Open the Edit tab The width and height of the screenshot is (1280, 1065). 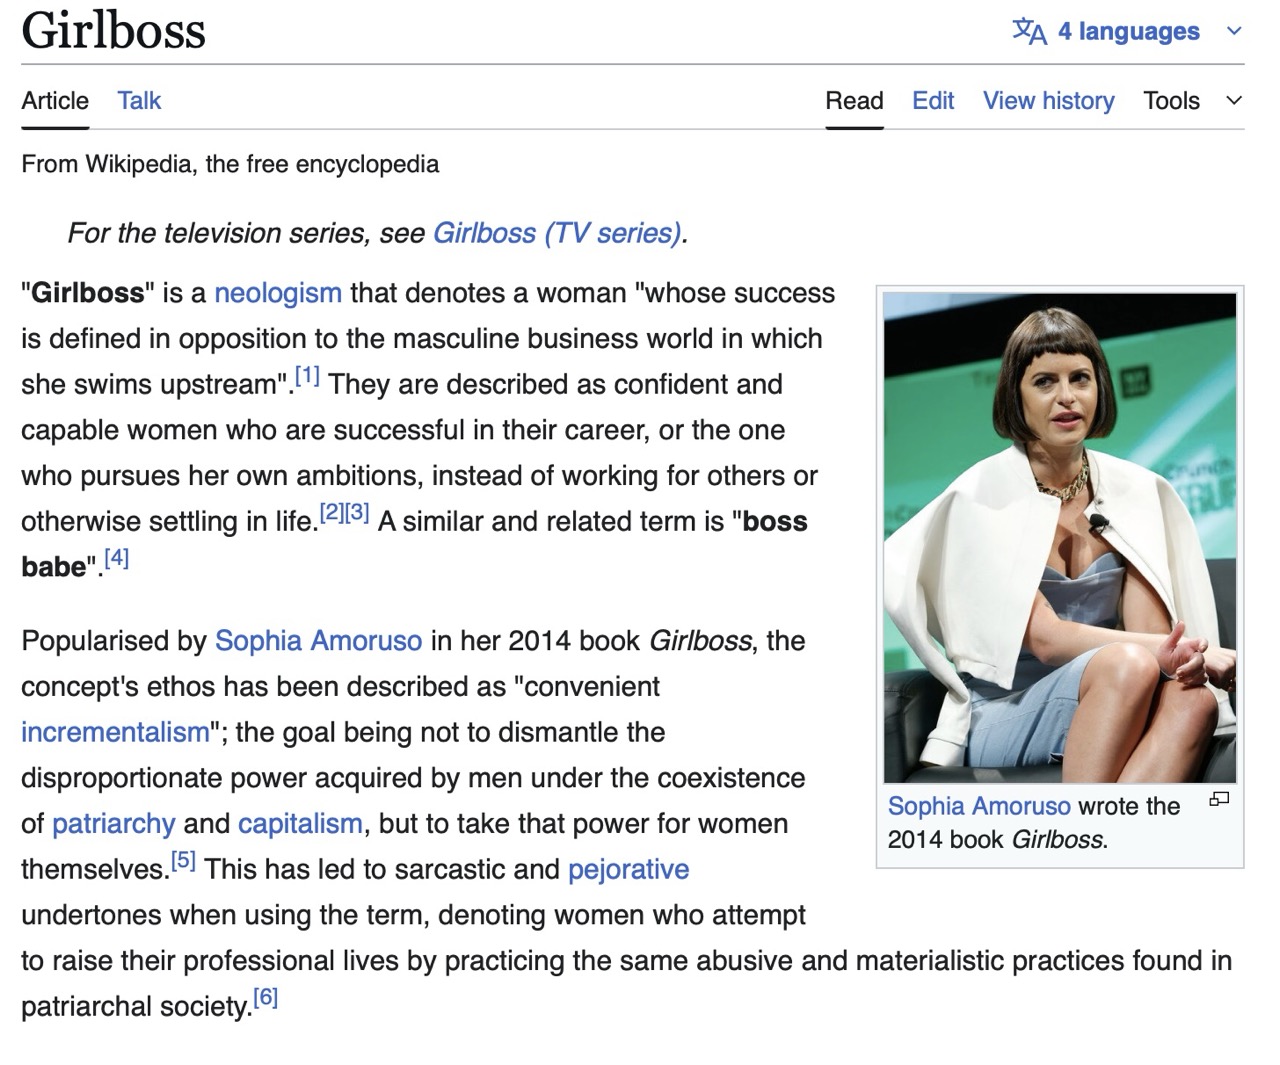point(933,101)
